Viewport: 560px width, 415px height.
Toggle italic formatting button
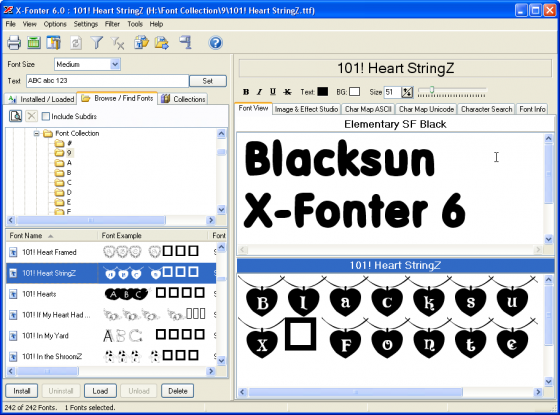259,92
